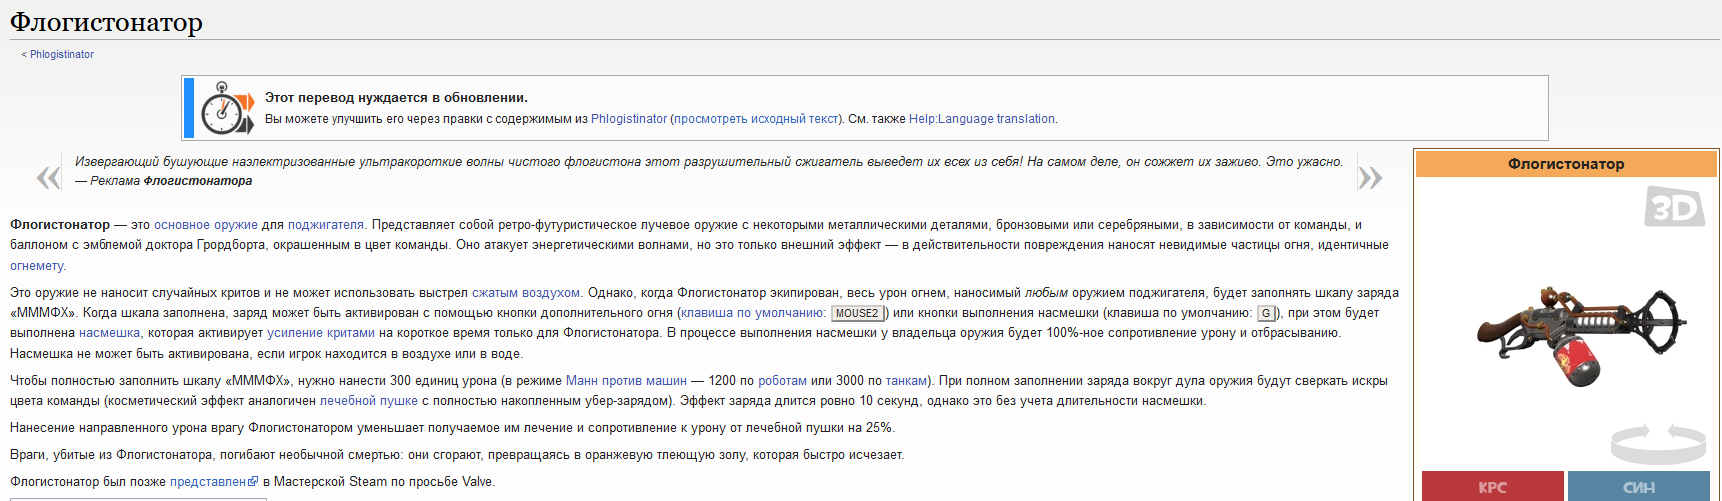Switch 3D model to КРС team
The image size is (1722, 501).
click(1493, 487)
